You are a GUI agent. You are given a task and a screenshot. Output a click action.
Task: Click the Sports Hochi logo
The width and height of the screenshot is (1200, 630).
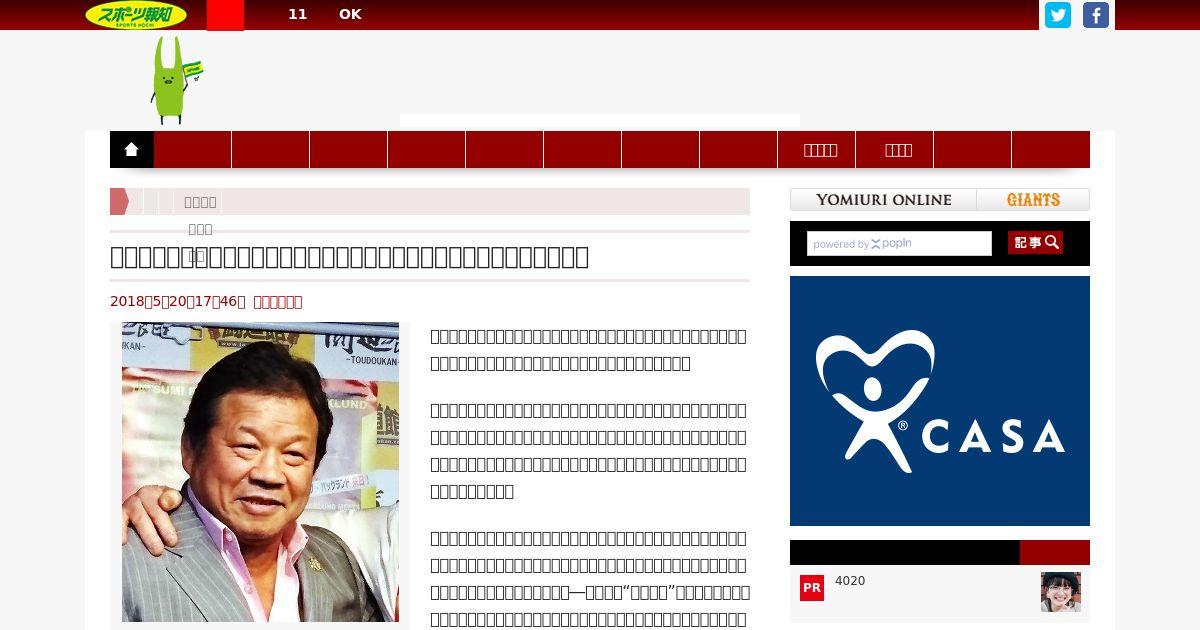[136, 15]
